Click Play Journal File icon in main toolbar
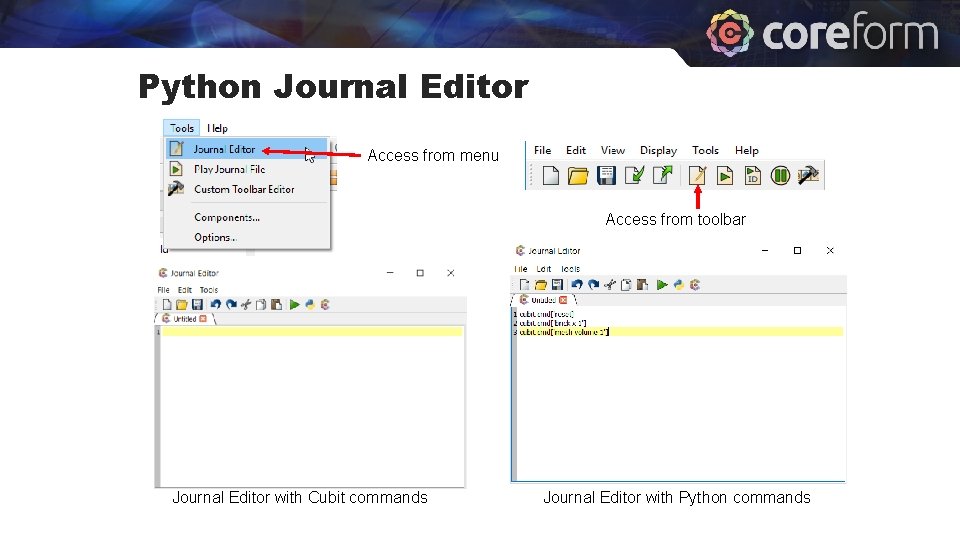Image resolution: width=960 pixels, height=540 pixels. coord(725,176)
